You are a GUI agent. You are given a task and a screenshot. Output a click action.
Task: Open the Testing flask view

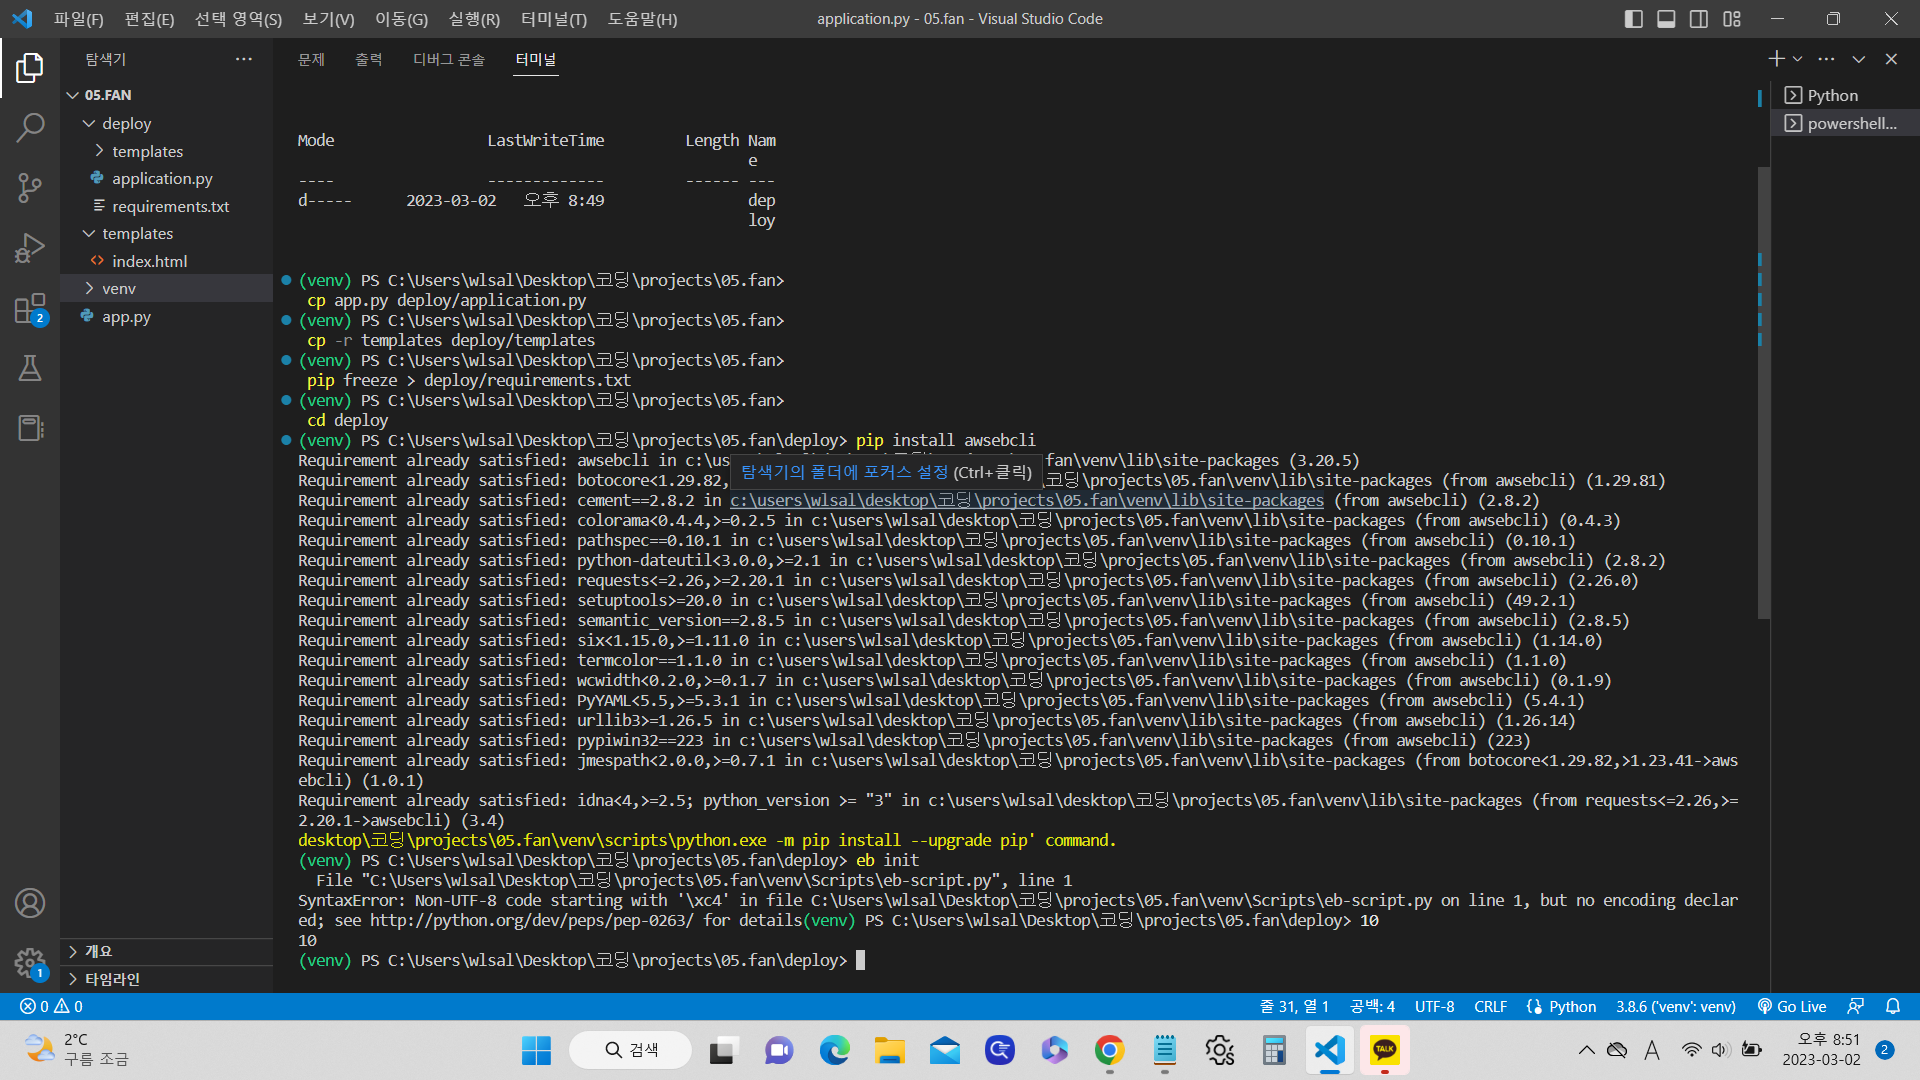click(x=30, y=368)
